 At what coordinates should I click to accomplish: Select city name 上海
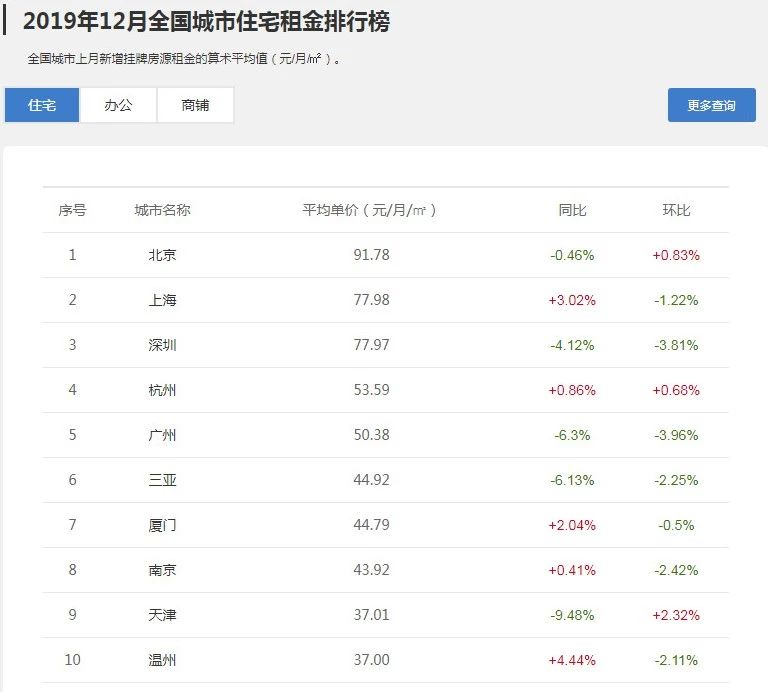[x=162, y=300]
